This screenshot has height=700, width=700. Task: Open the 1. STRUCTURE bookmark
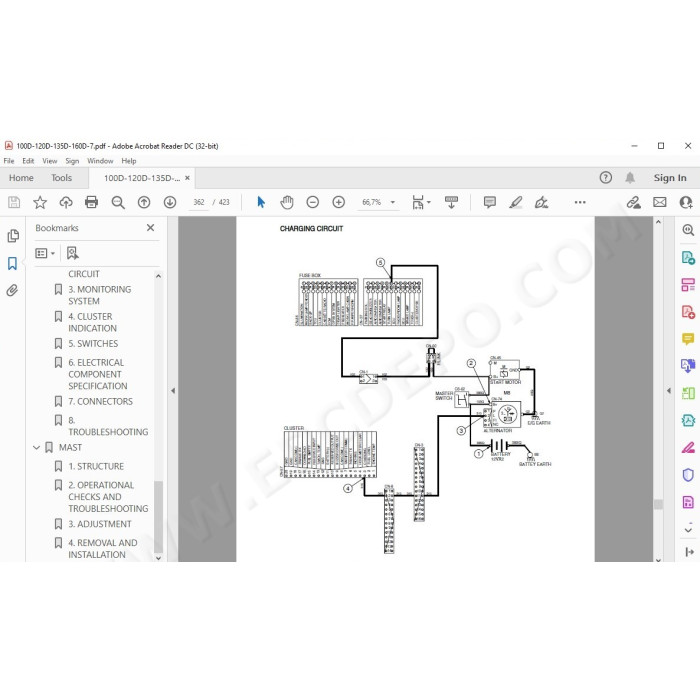pos(96,466)
